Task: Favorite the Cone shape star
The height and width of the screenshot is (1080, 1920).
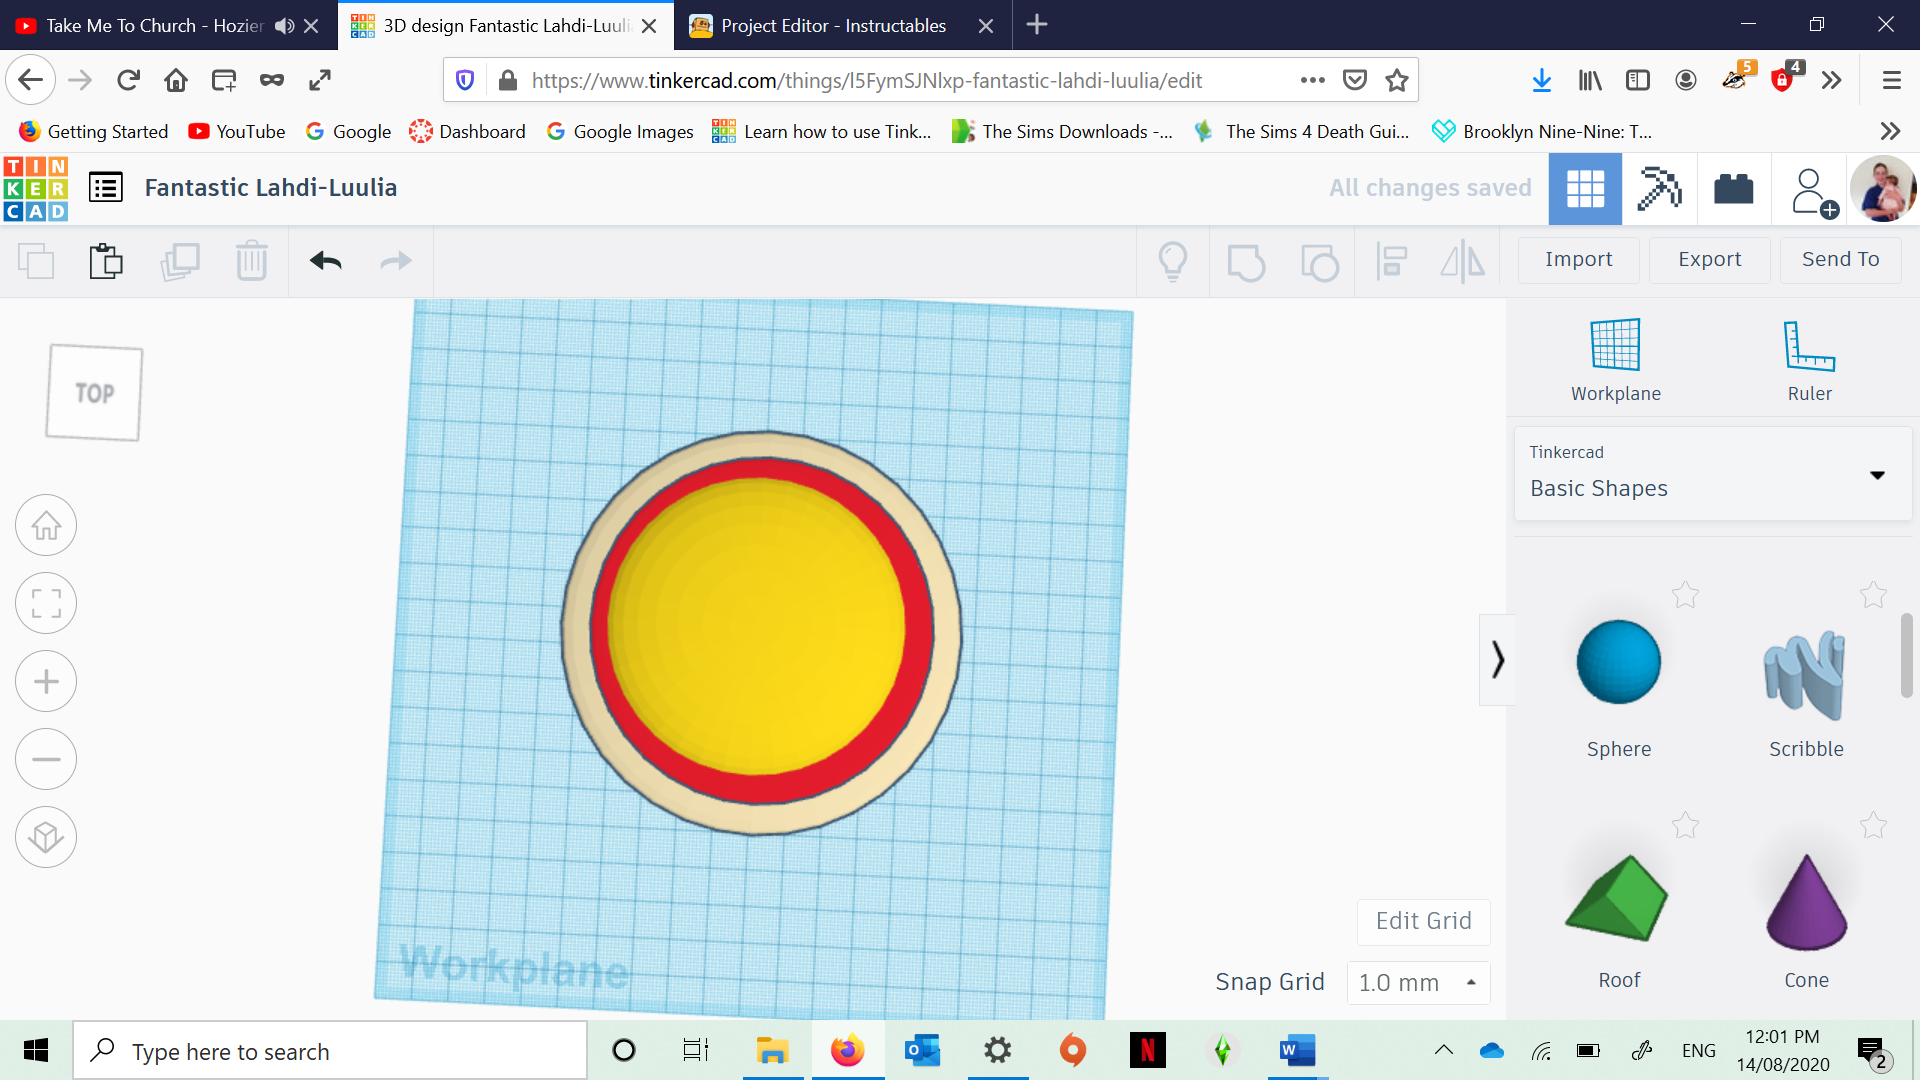Action: [1873, 825]
